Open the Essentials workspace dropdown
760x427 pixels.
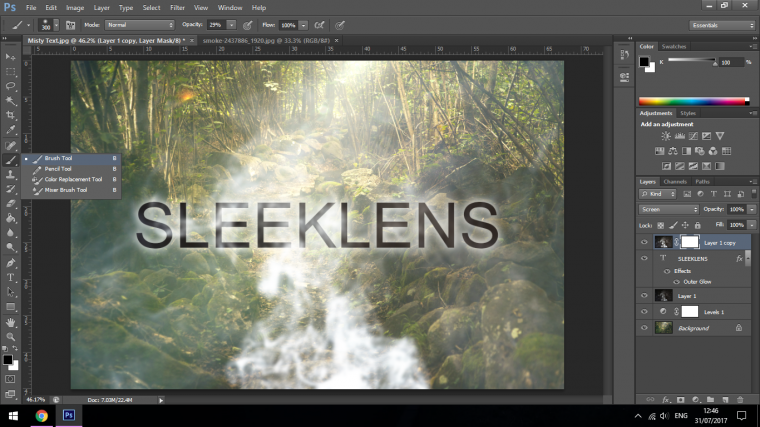point(722,25)
